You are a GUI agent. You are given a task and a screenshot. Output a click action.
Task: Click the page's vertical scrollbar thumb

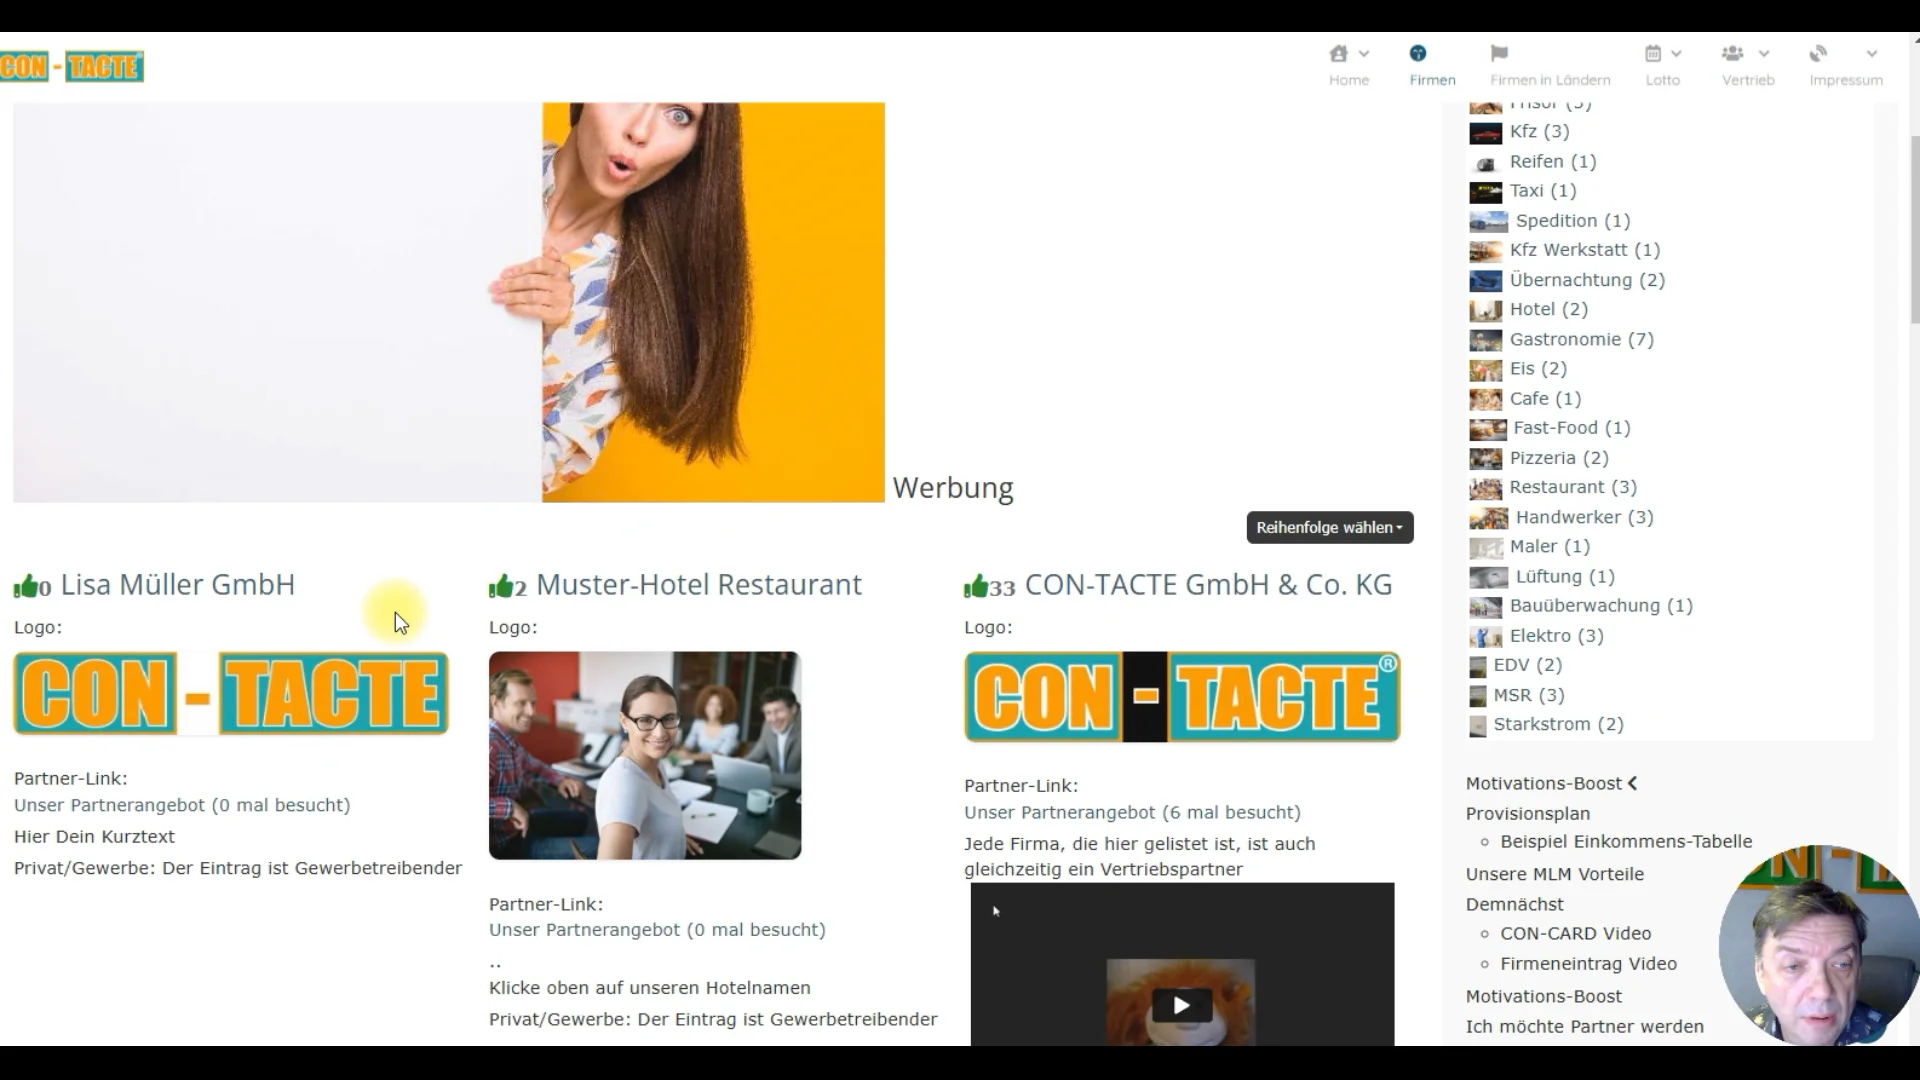pos(1914,230)
